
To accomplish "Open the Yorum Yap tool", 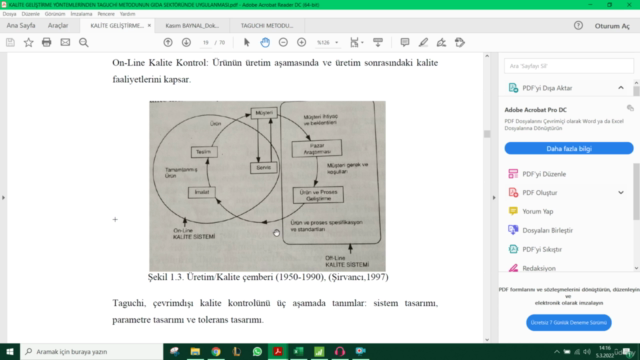I will tap(538, 211).
